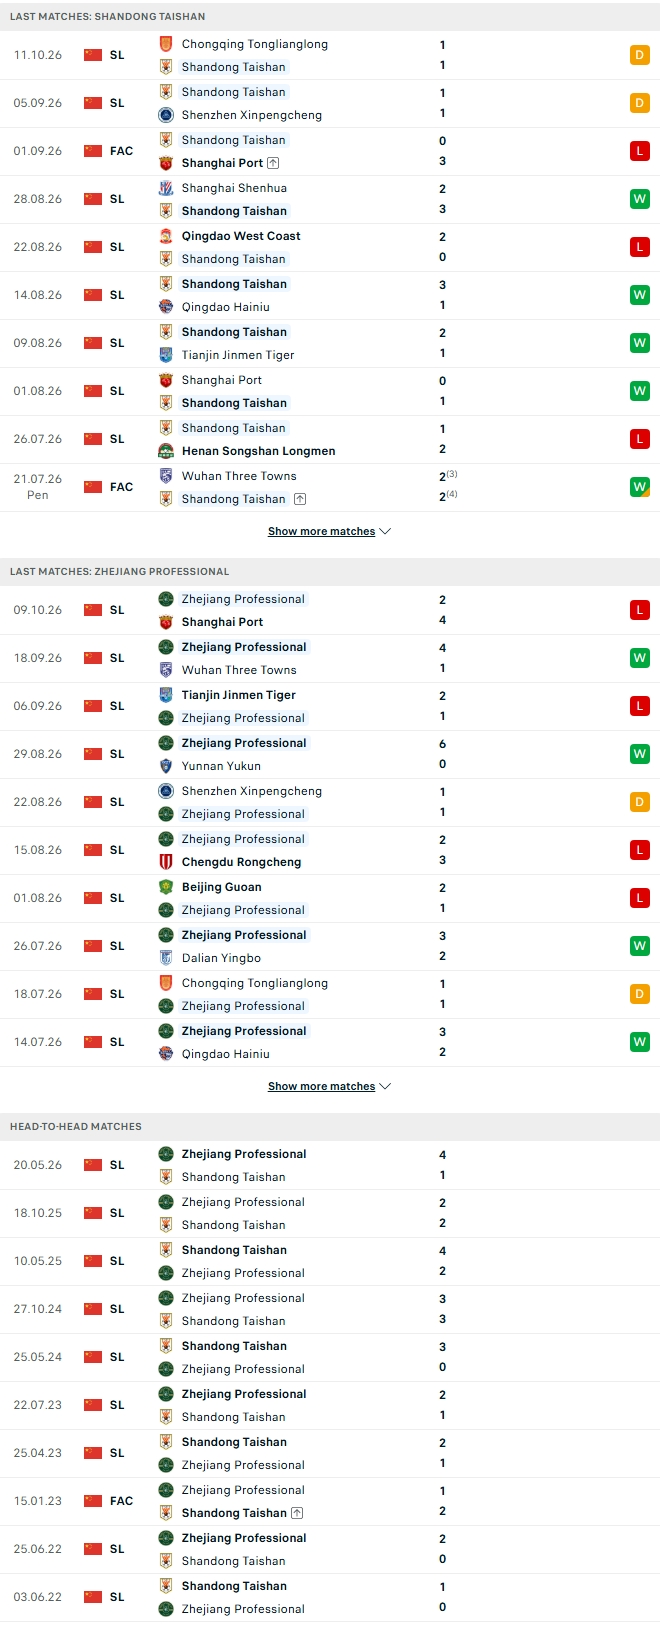Click the Shanghai Port crest in the 01.09.26 FAC match
This screenshot has width=660, height=1627.
pos(166,163)
